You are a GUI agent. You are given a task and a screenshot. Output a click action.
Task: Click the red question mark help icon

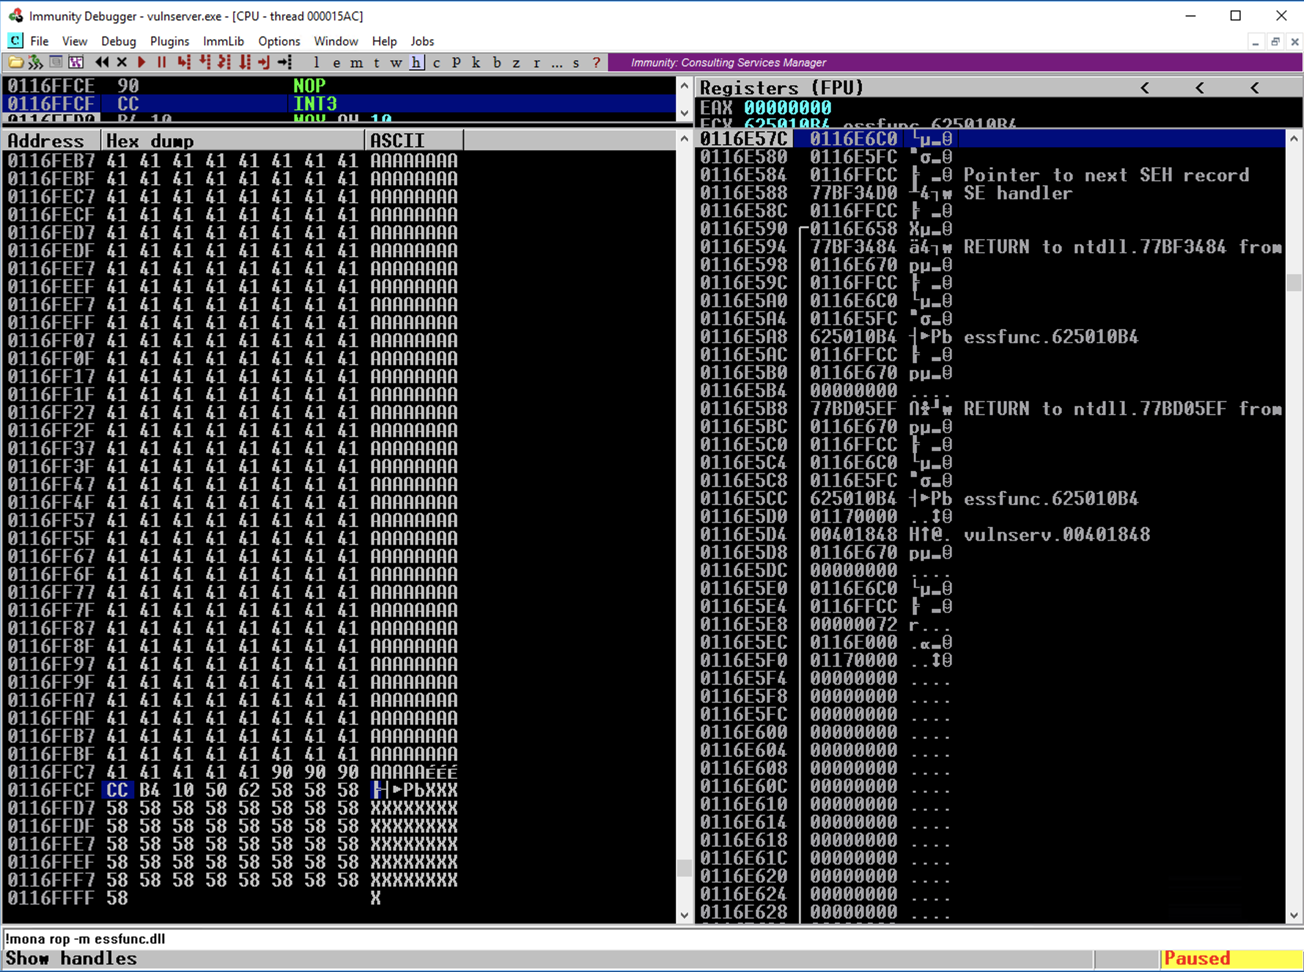tap(597, 62)
